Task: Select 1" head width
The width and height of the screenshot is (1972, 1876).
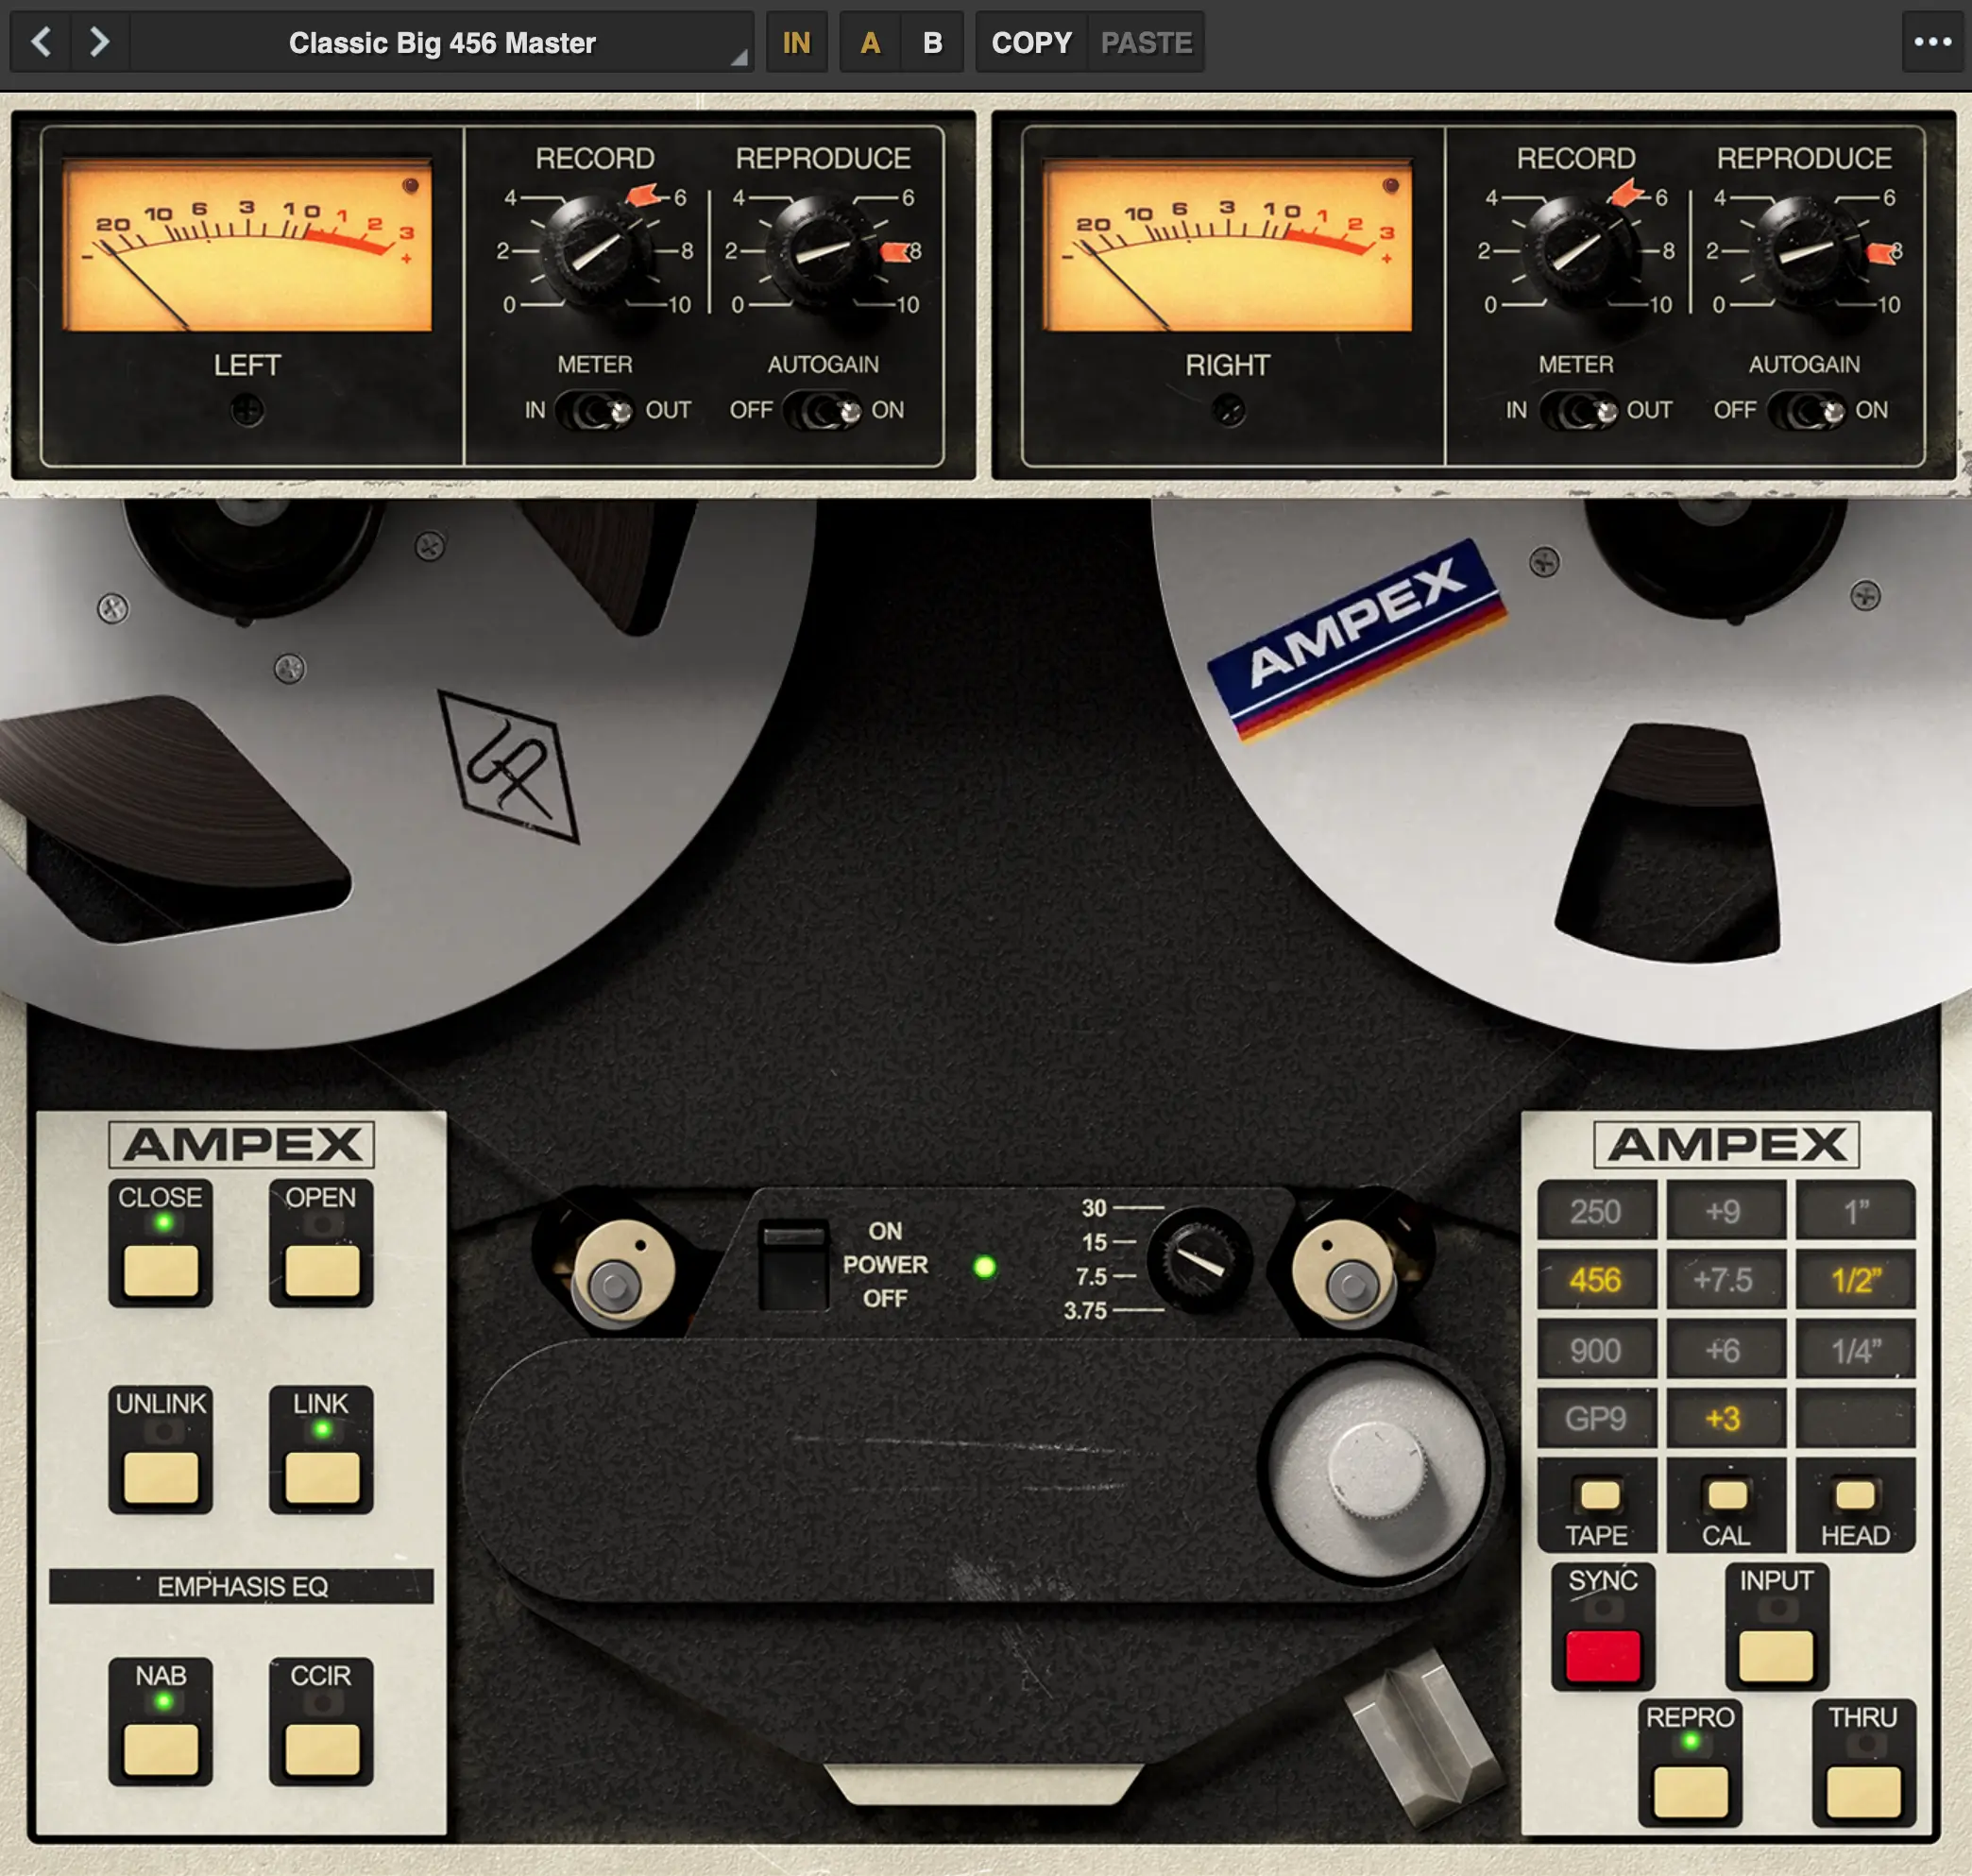Action: coord(1856,1211)
